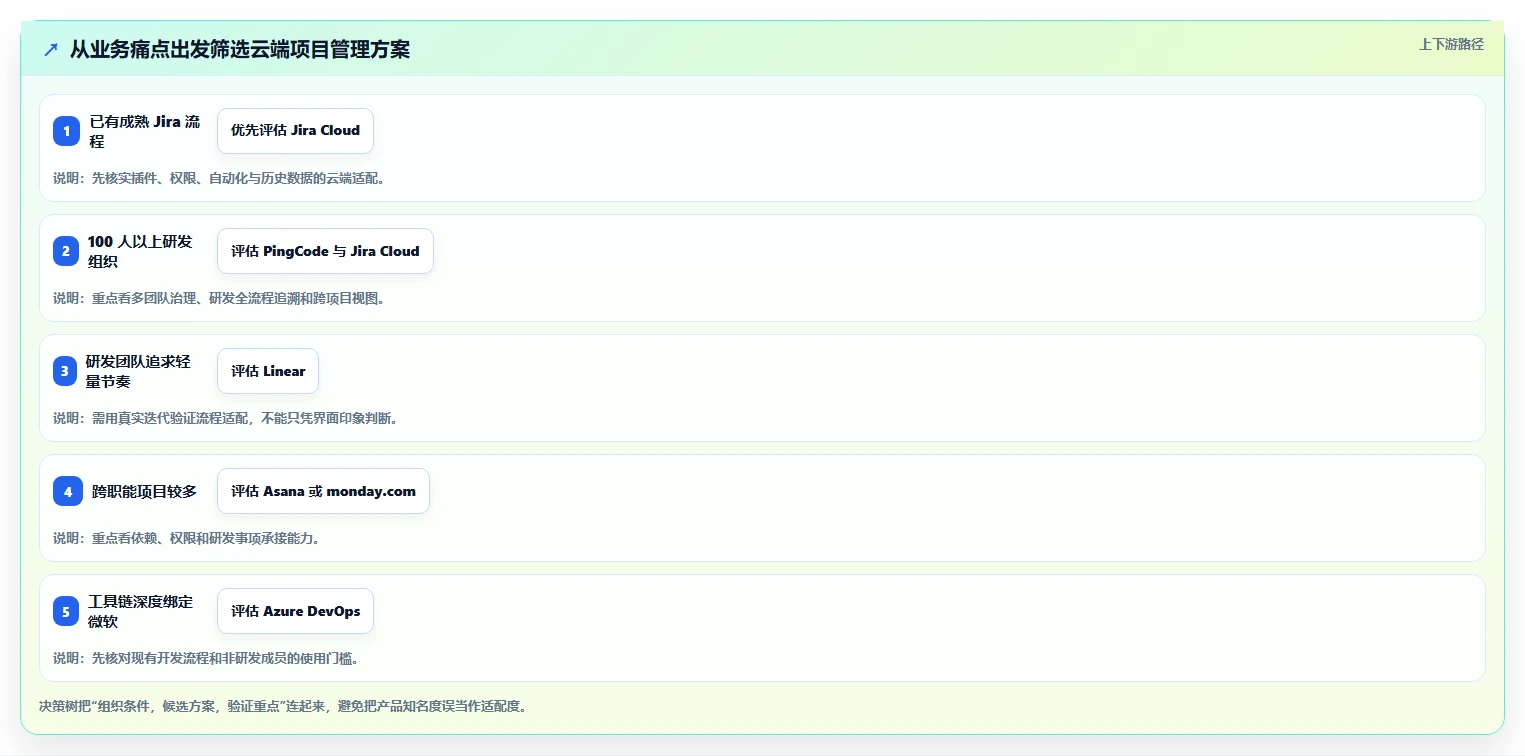This screenshot has width=1525, height=756.
Task: Select the 优先评估 Jira Cloud chip
Action: point(295,131)
